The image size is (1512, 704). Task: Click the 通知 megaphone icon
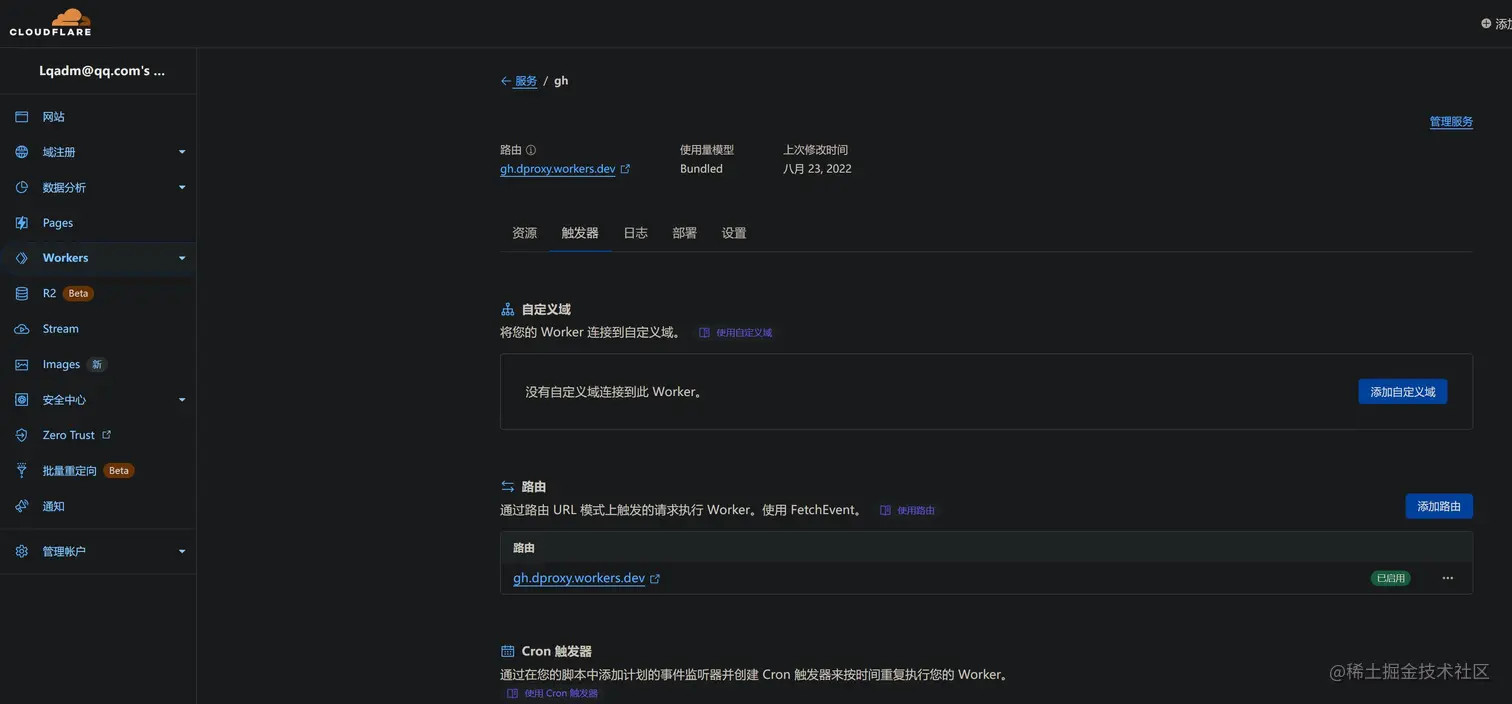coord(22,506)
